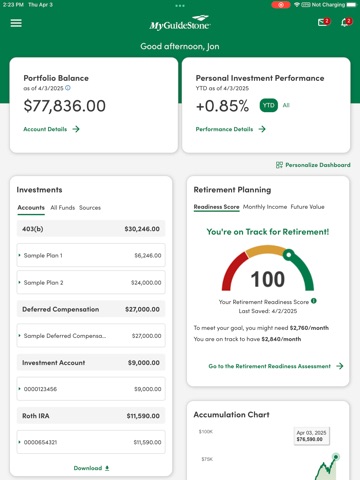Click the info icon beside portfolio date
The width and height of the screenshot is (360, 480).
68,88
